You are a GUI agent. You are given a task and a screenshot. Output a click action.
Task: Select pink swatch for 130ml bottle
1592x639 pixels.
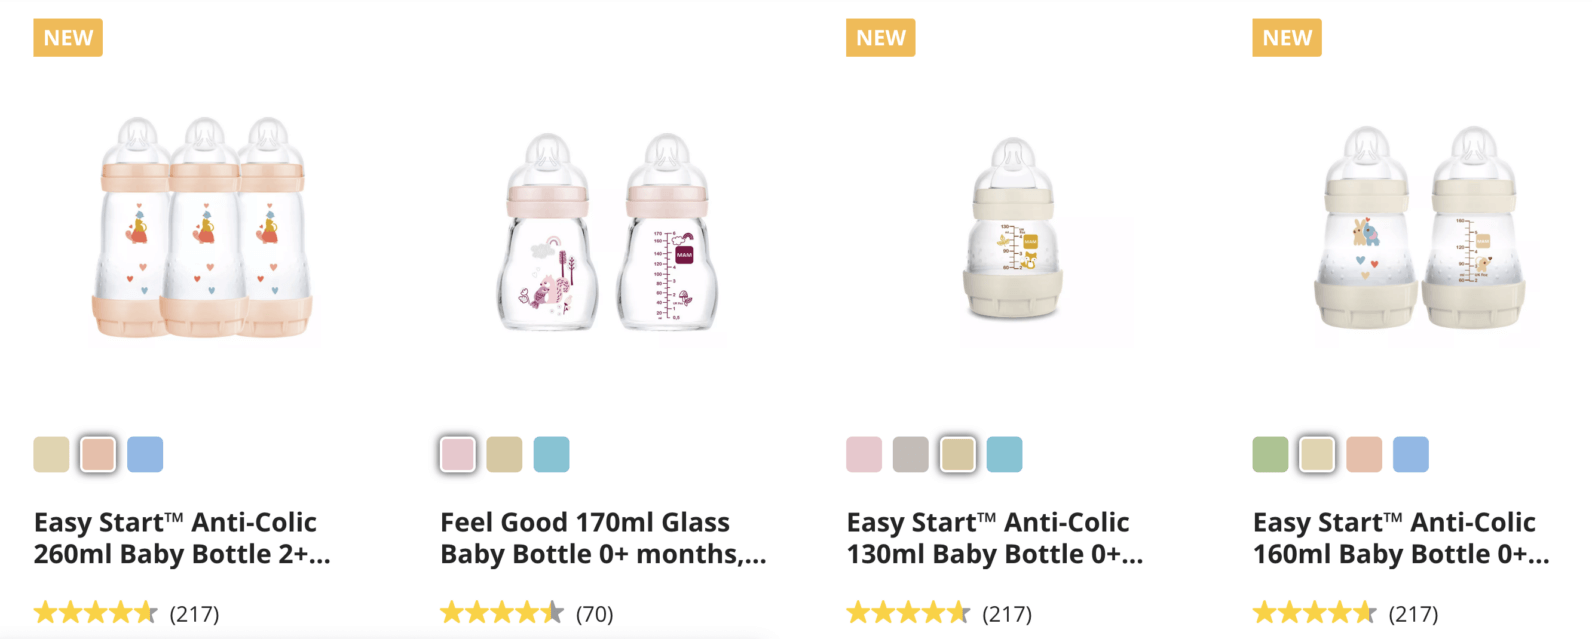tap(864, 455)
